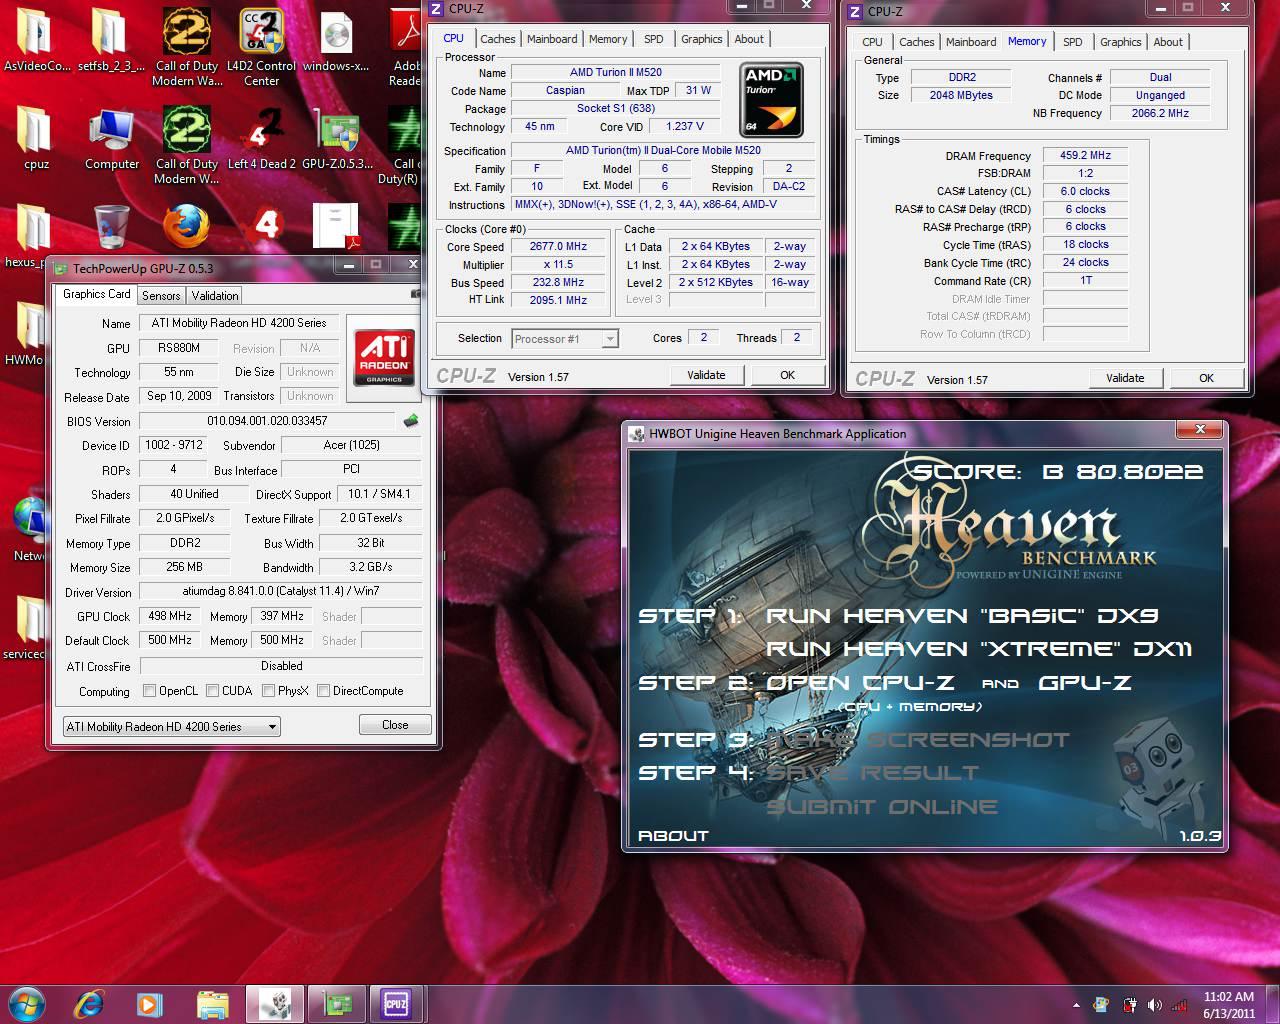Run the GPU-Z.0.5.3 desktop executable
This screenshot has height=1024, width=1280.
coord(337,138)
